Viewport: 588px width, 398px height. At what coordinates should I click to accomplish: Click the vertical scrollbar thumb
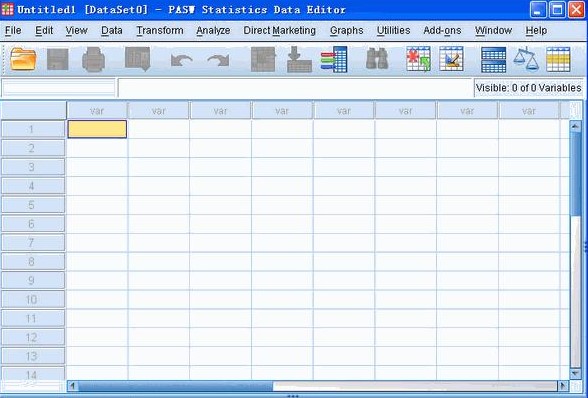point(575,174)
